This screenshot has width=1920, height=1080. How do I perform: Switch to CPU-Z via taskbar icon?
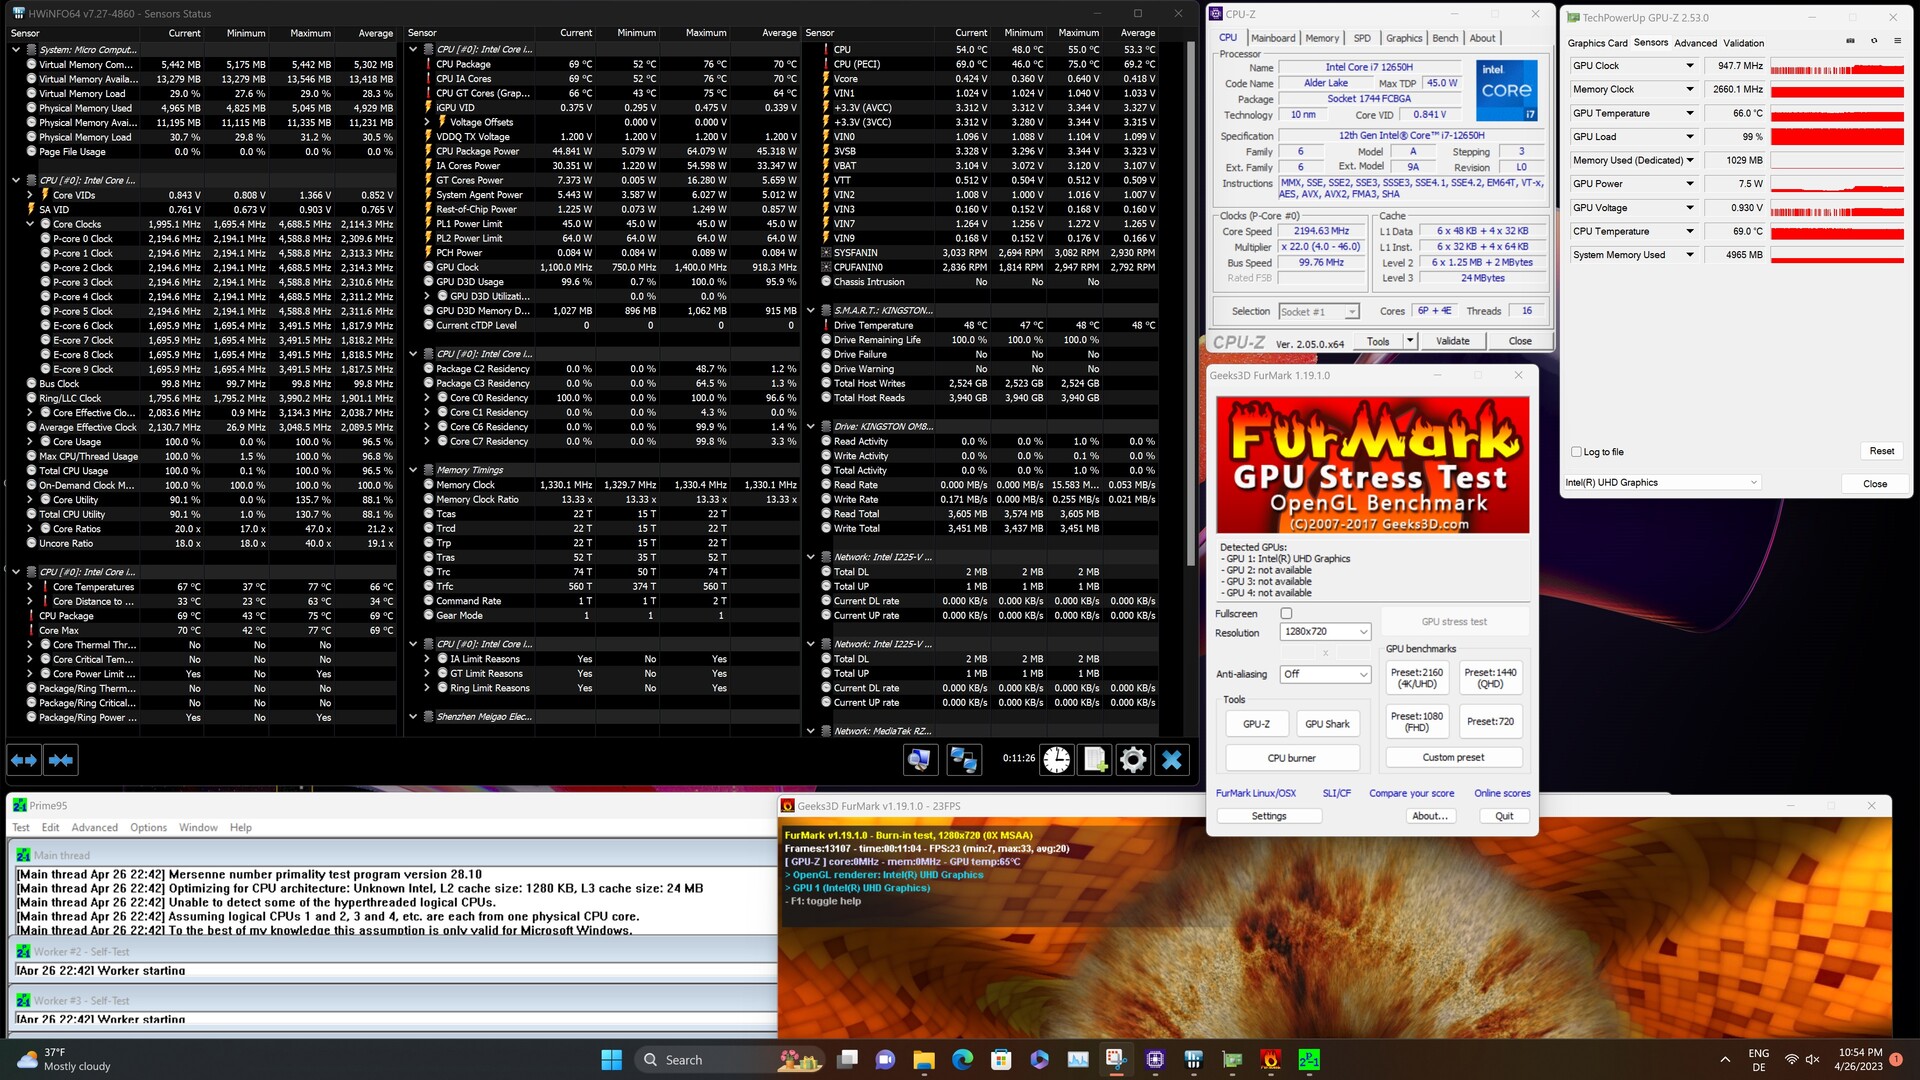[x=1155, y=1059]
